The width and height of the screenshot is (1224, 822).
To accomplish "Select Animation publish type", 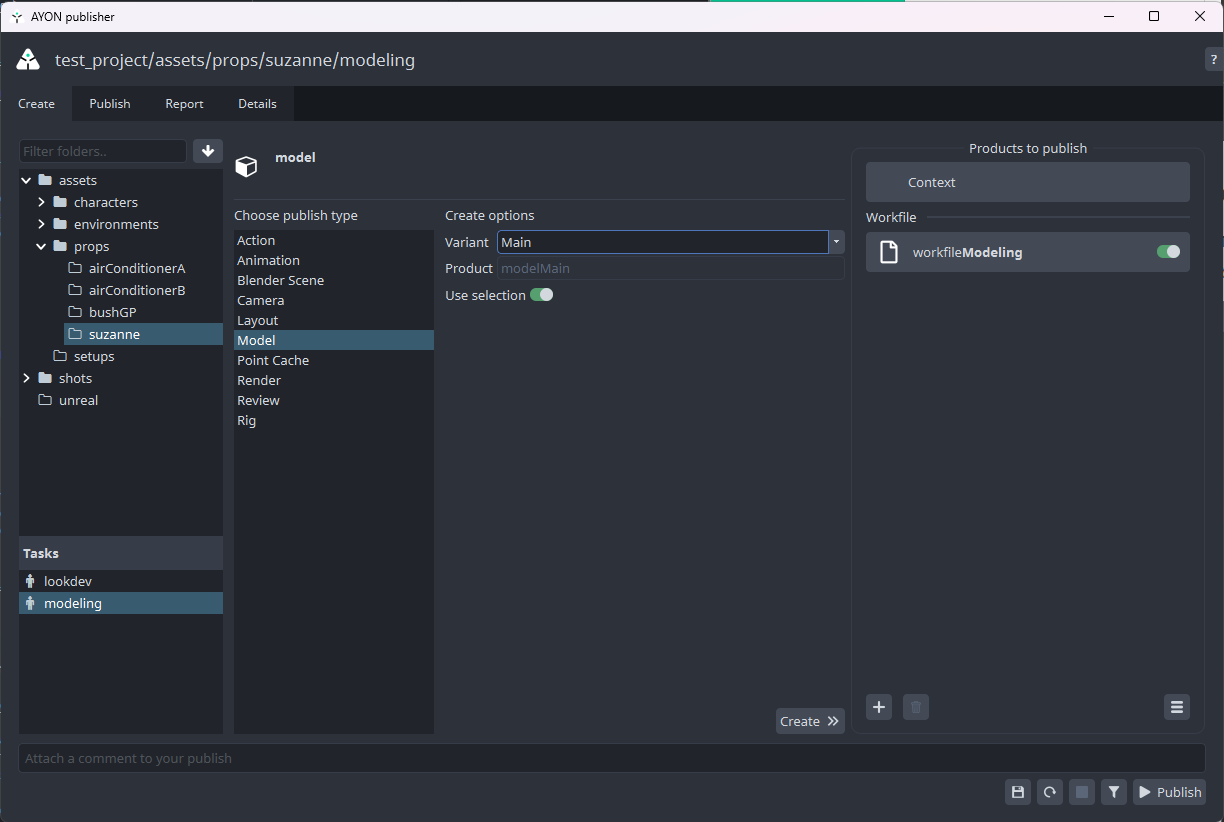I will pos(334,260).
